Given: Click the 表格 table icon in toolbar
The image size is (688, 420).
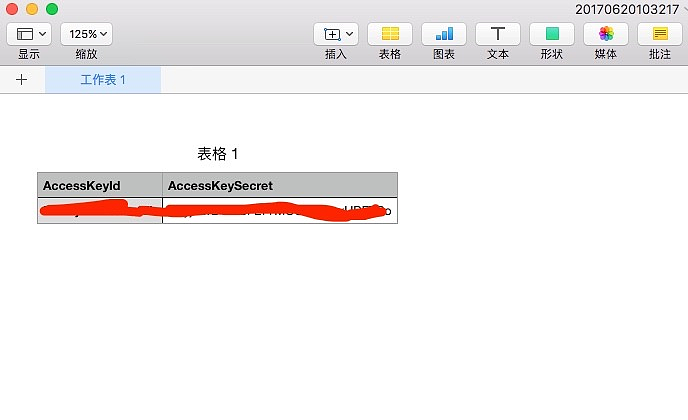Looking at the screenshot, I should pos(390,34).
